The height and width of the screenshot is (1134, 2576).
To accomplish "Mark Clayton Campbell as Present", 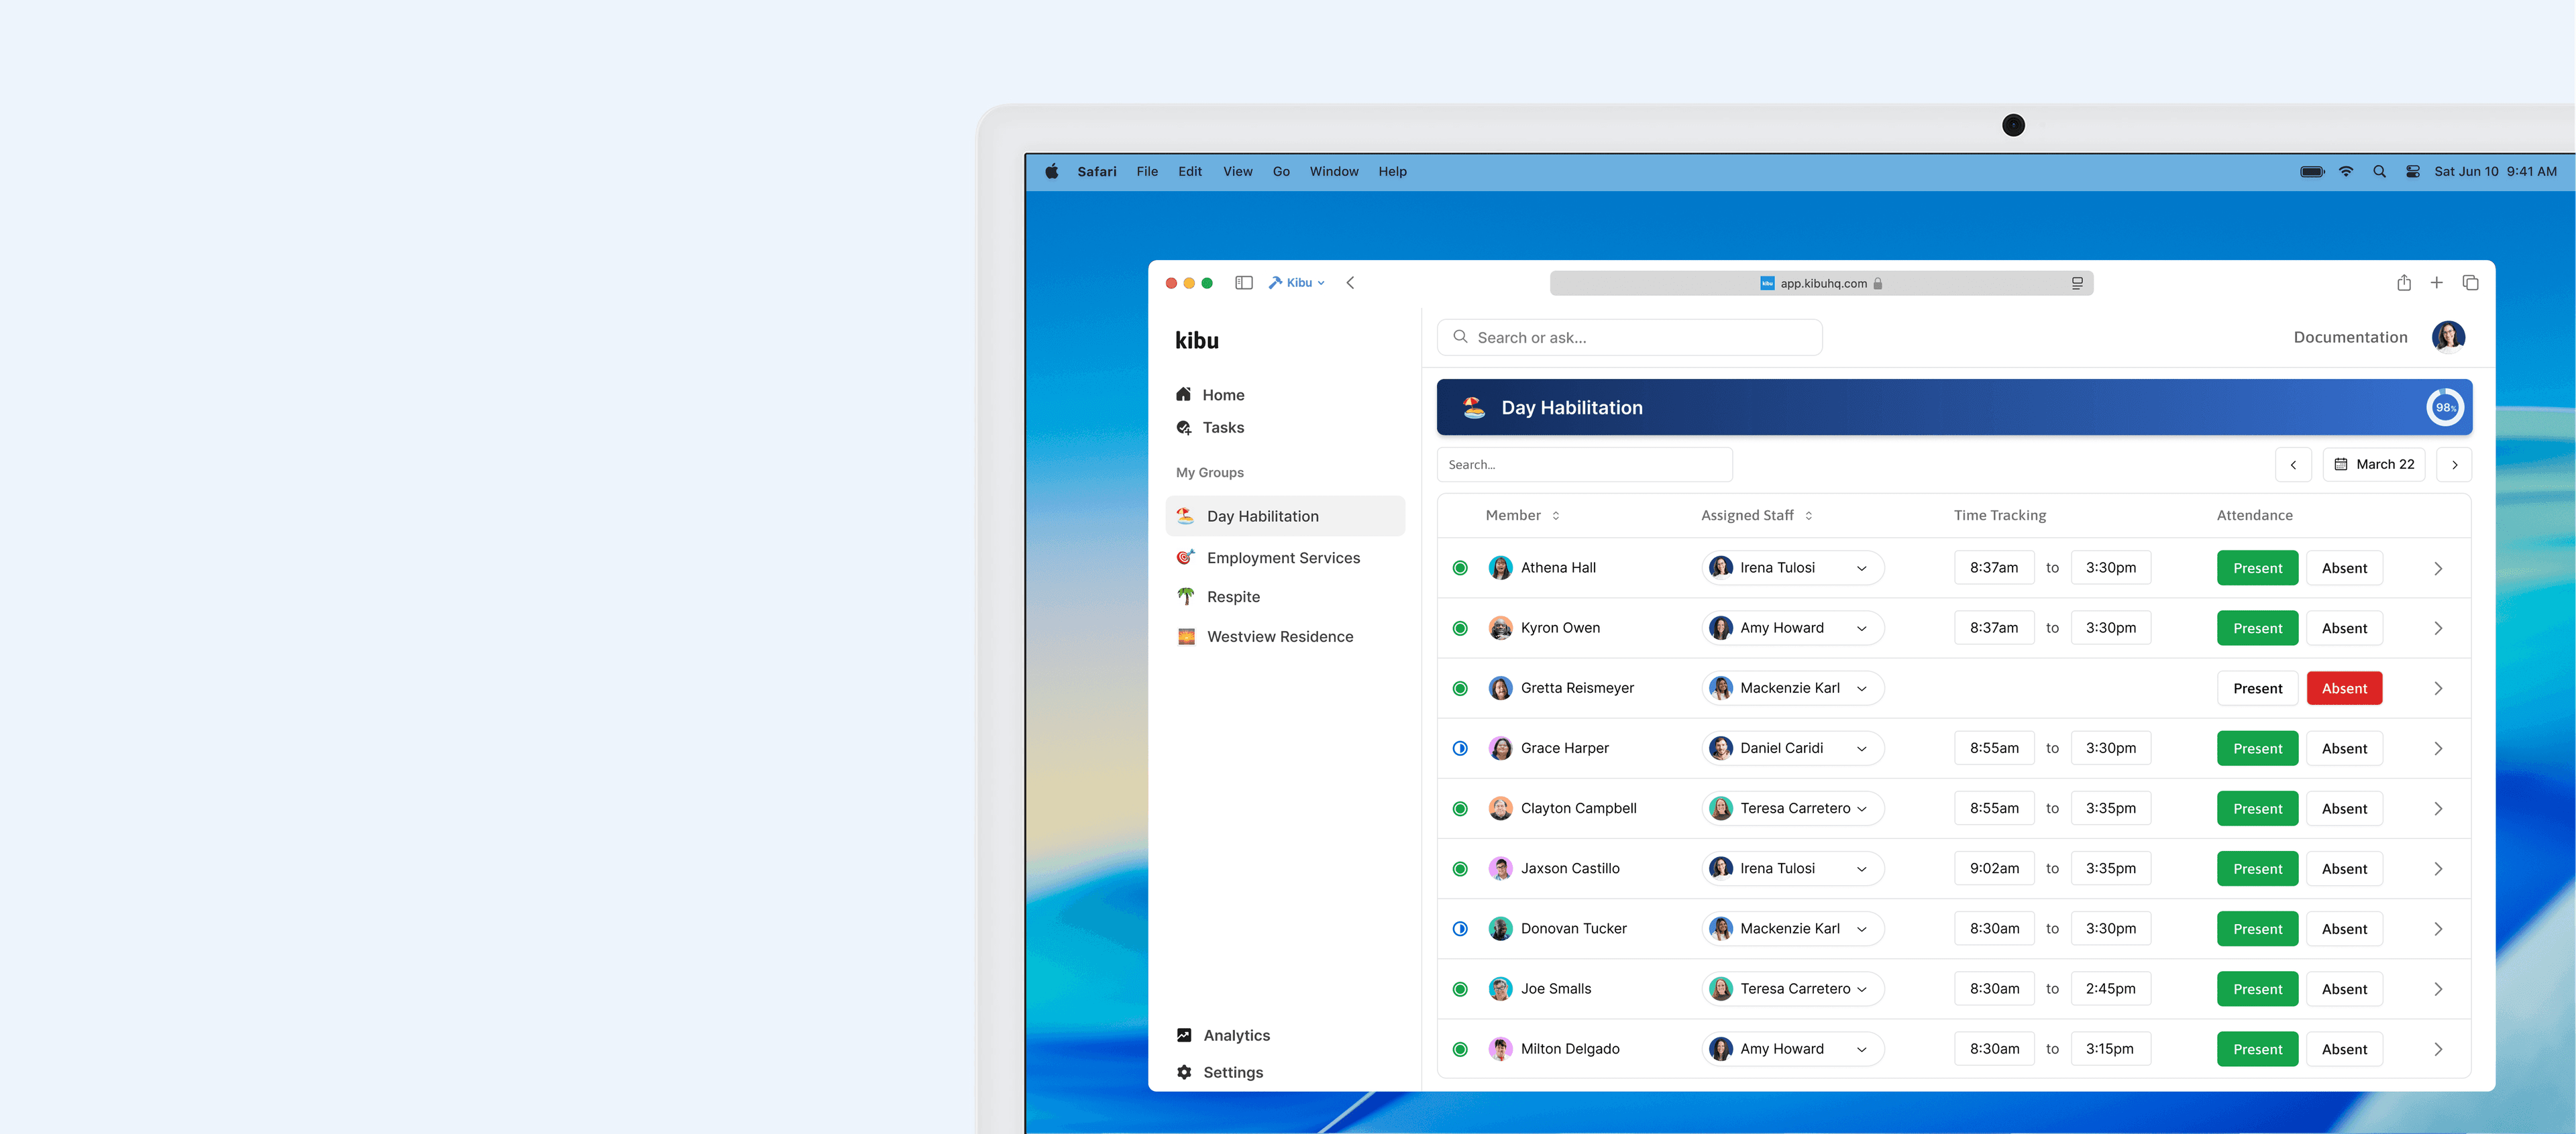I will [x=2257, y=808].
